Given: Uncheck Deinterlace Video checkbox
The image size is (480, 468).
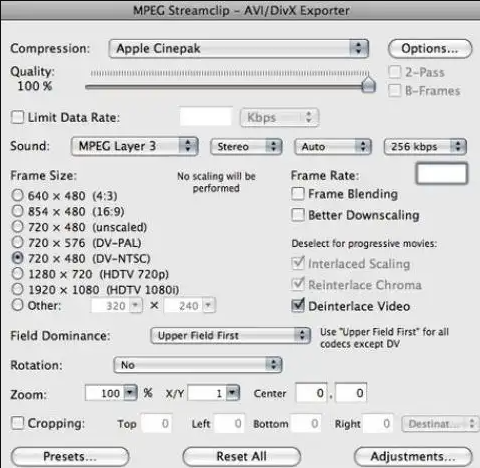Looking at the screenshot, I should 298,306.
